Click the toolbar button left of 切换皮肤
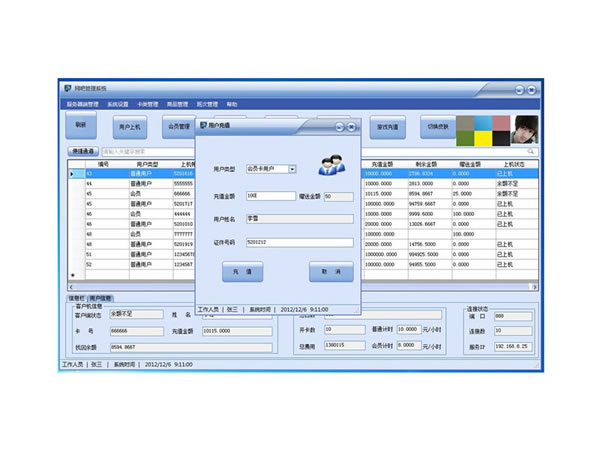Image resolution: width=600 pixels, height=450 pixels. coord(388,127)
